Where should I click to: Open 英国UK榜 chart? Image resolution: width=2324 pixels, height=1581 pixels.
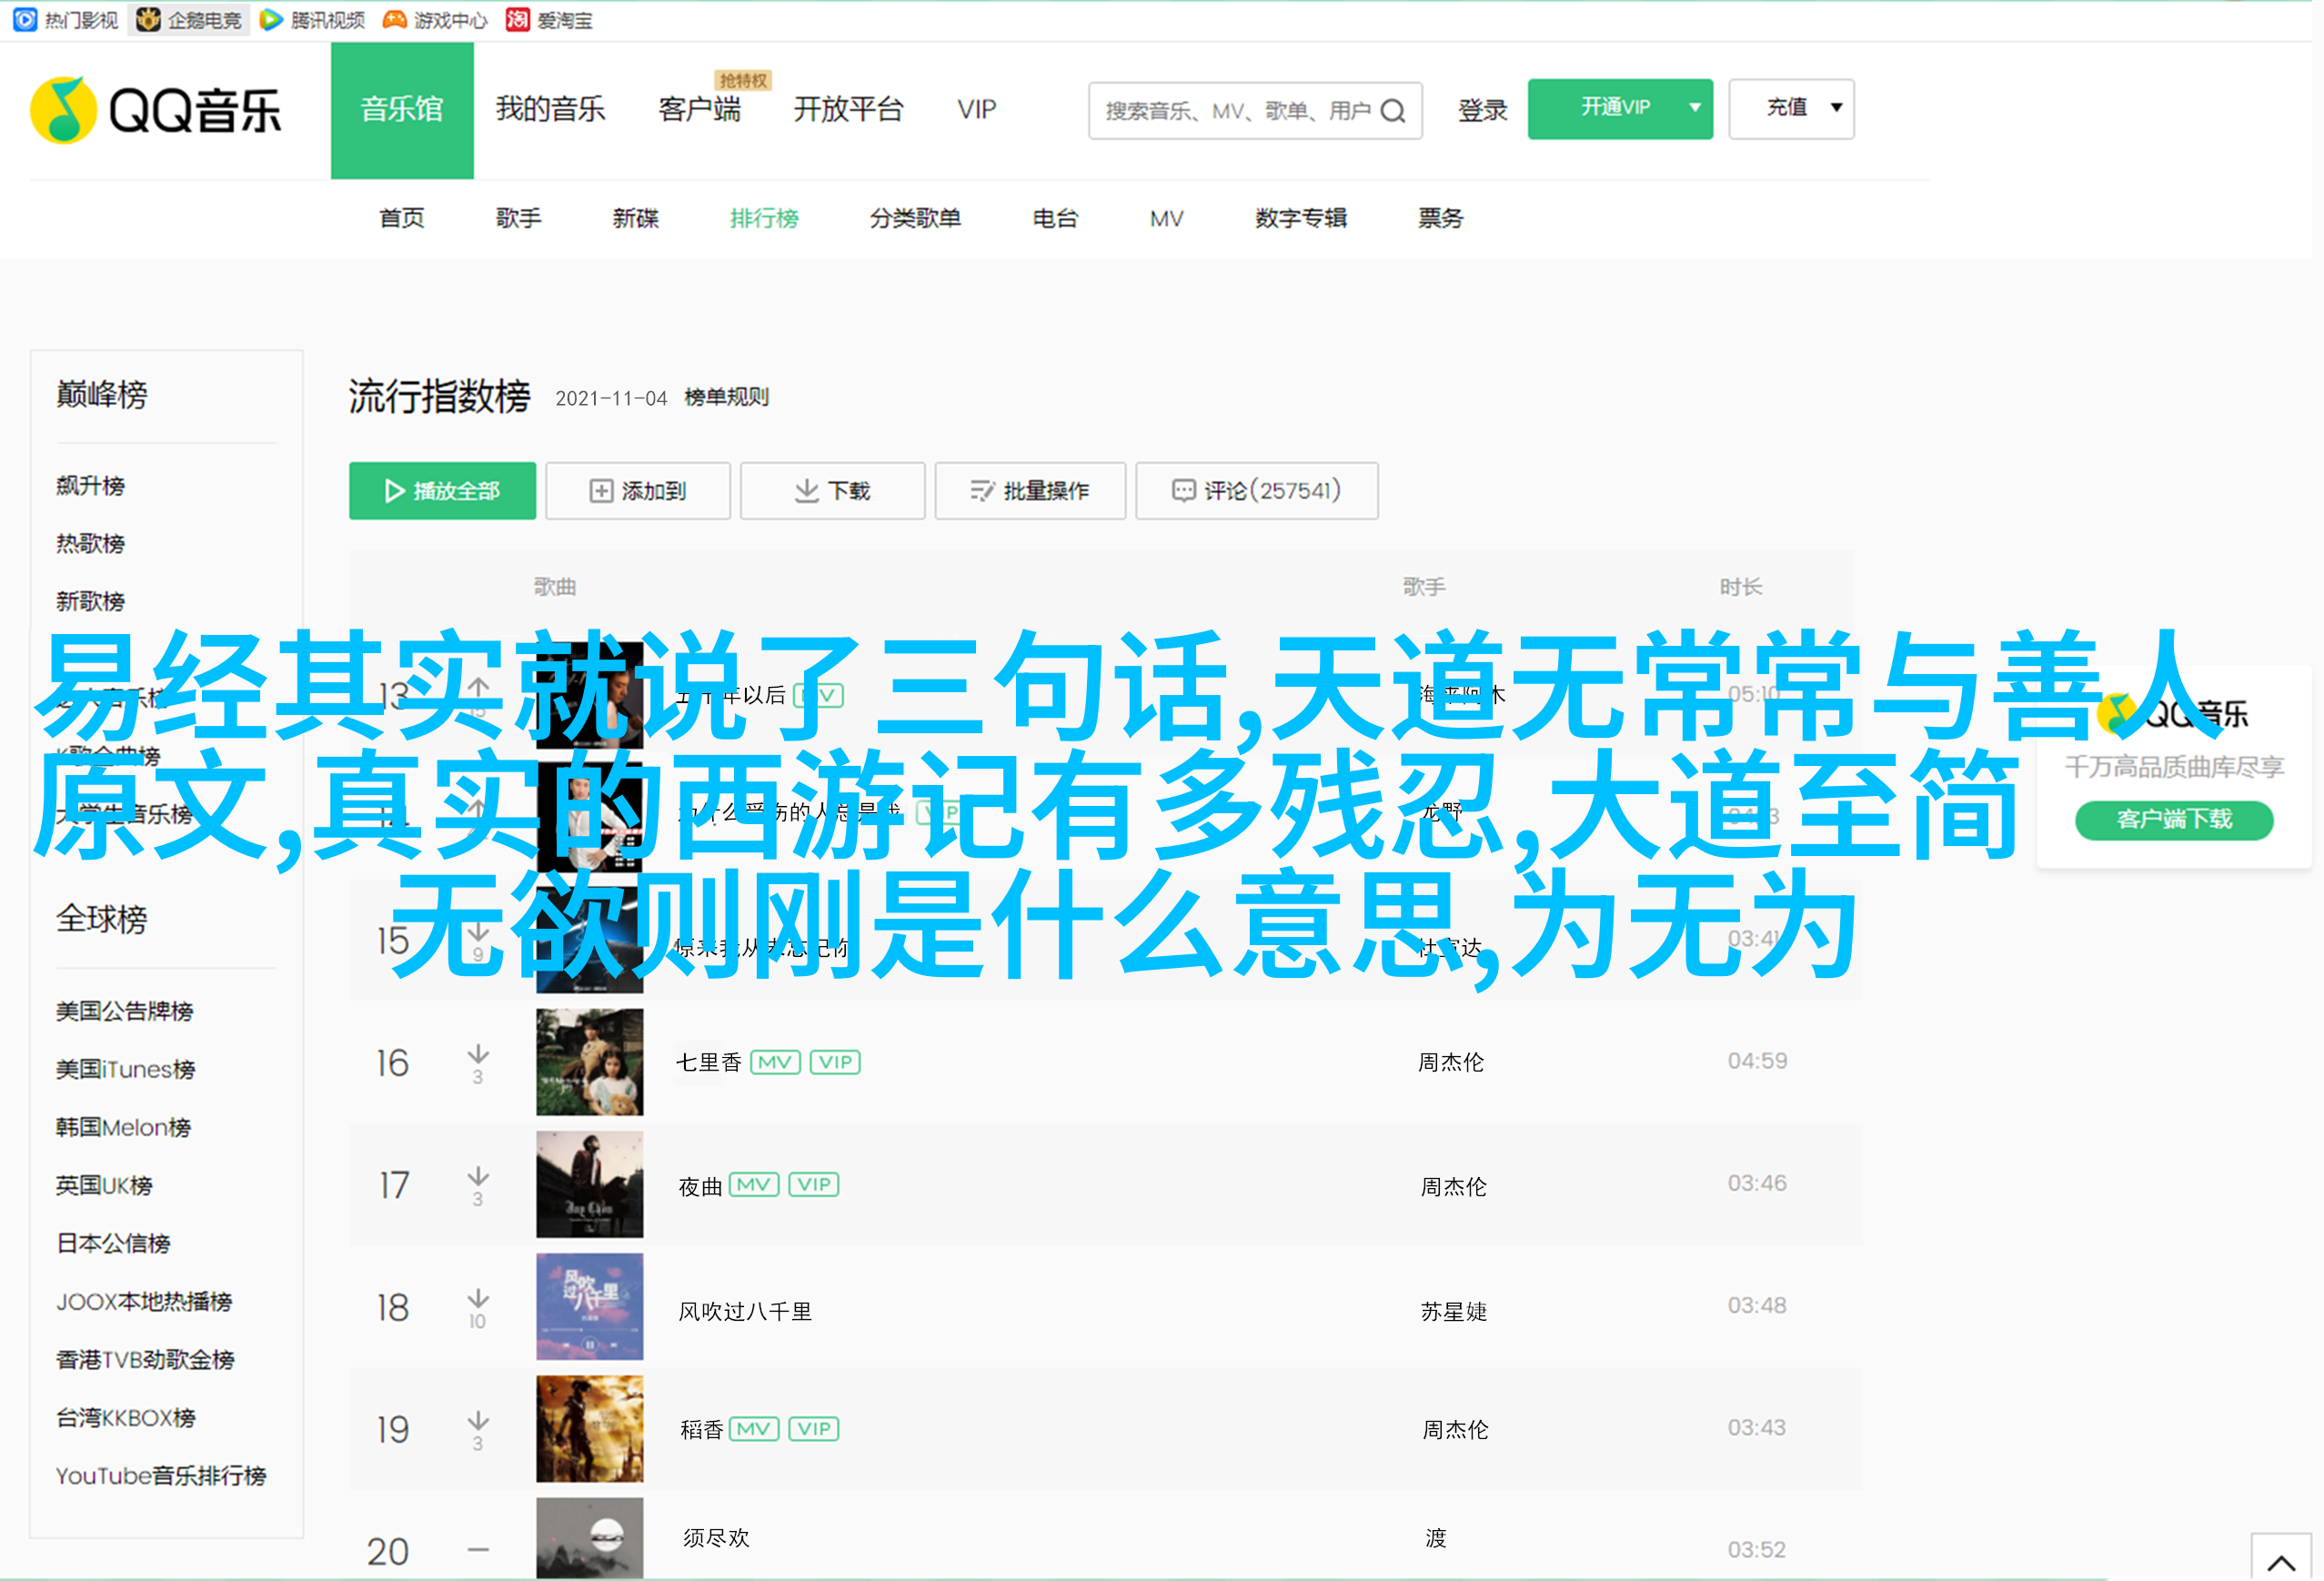coord(105,1185)
